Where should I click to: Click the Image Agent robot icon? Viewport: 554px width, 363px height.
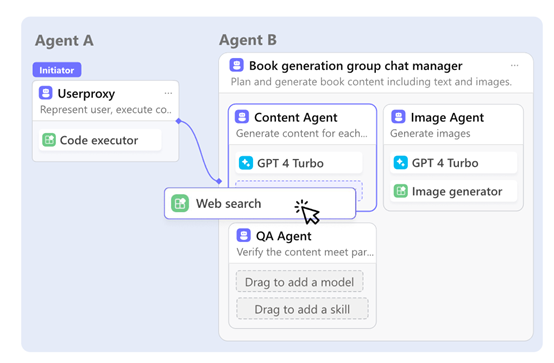click(x=398, y=117)
